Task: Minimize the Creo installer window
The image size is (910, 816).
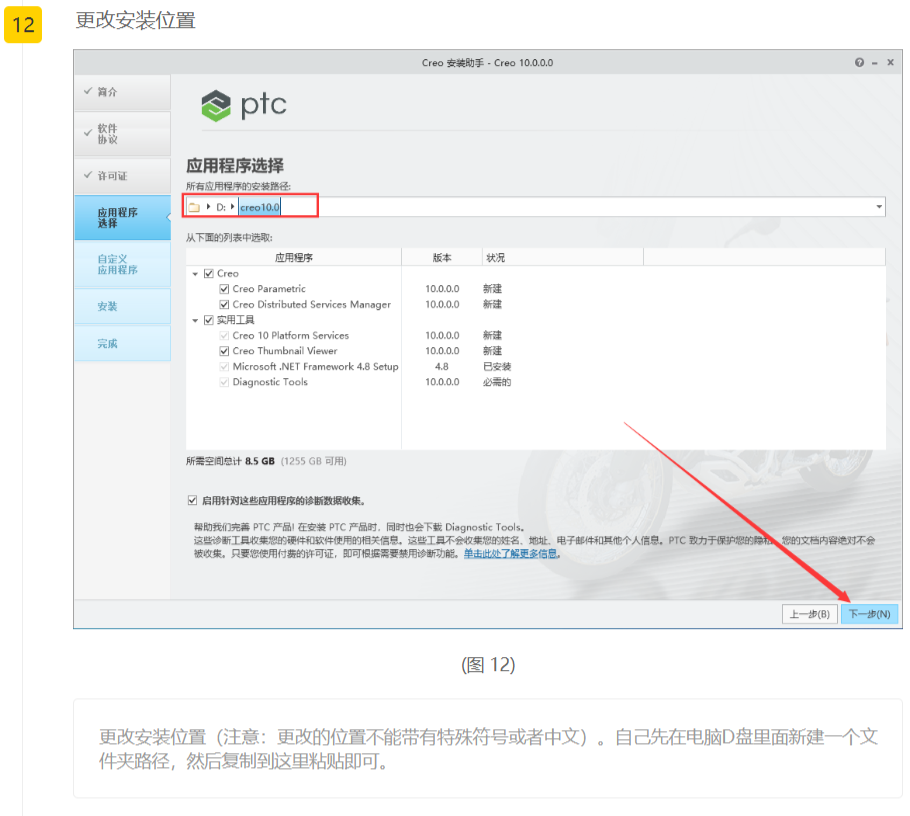Action: tap(875, 63)
